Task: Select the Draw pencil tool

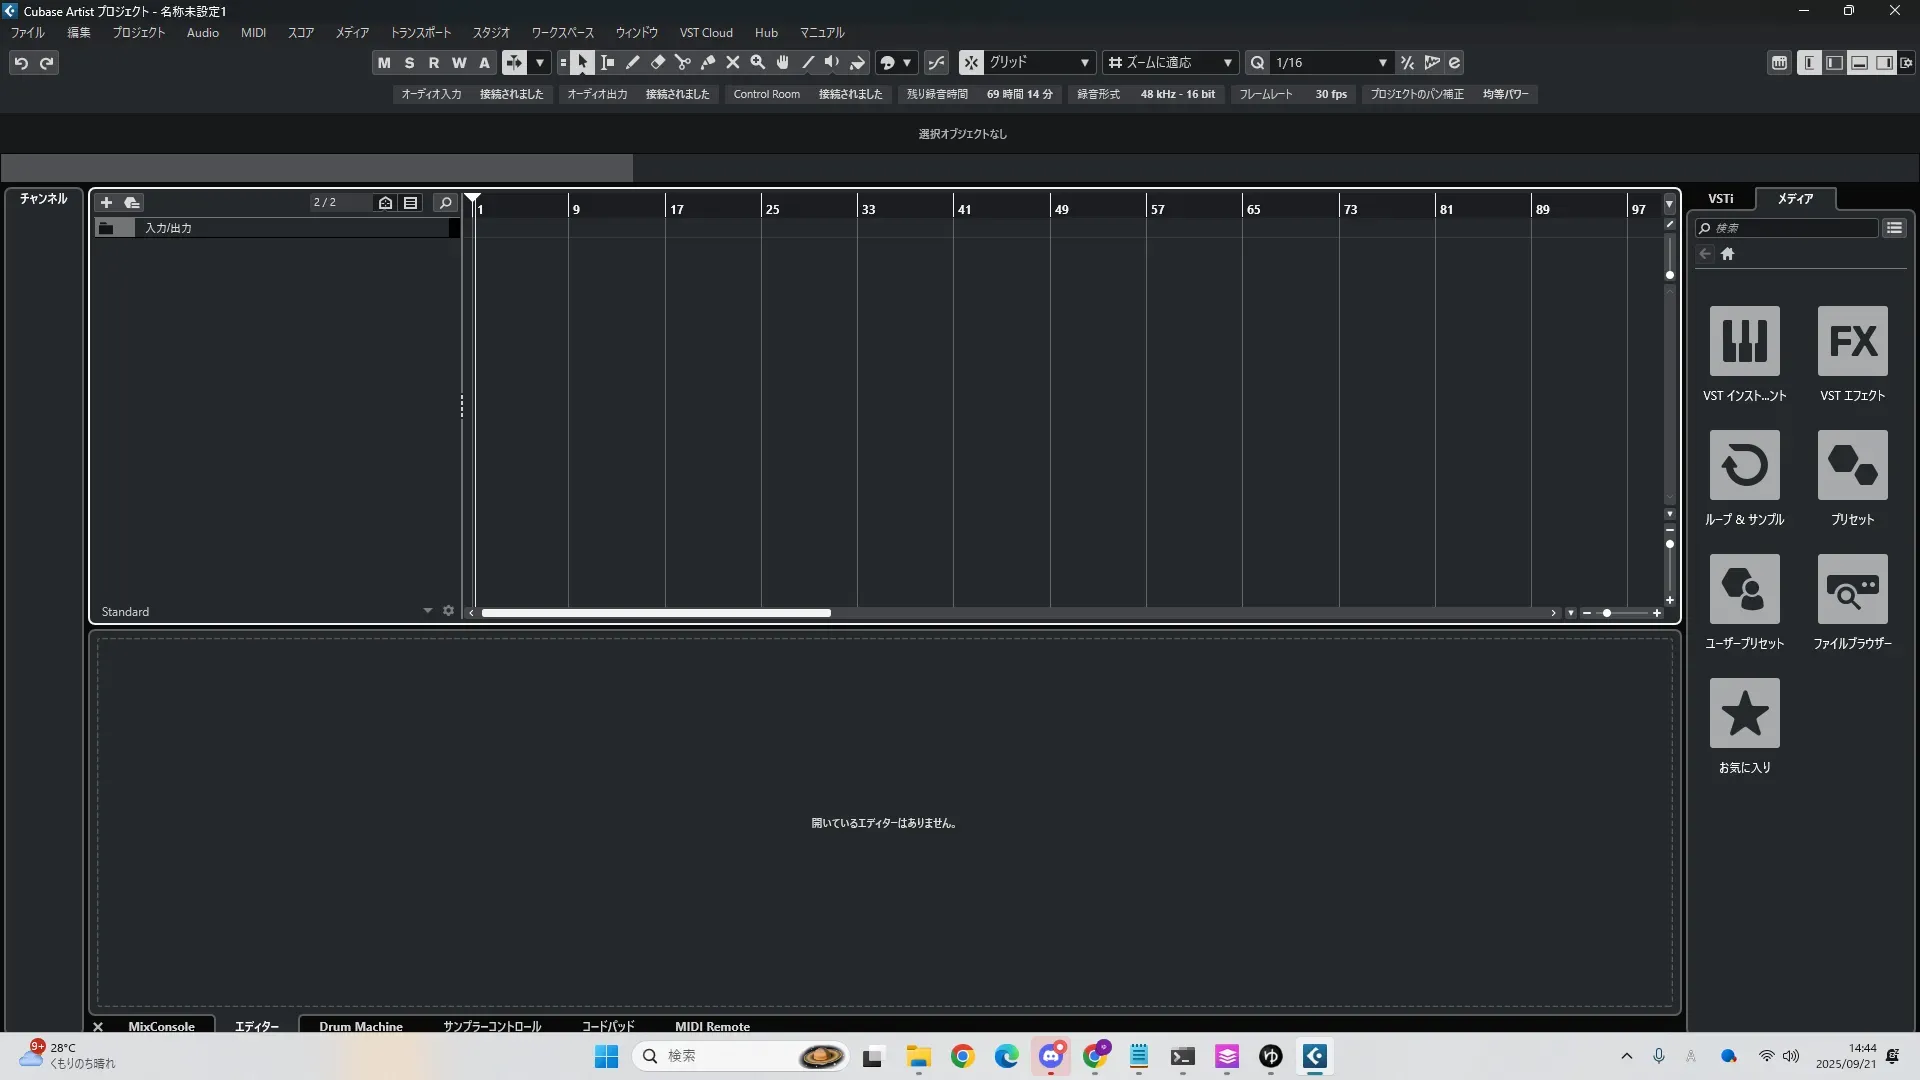Action: tap(633, 63)
